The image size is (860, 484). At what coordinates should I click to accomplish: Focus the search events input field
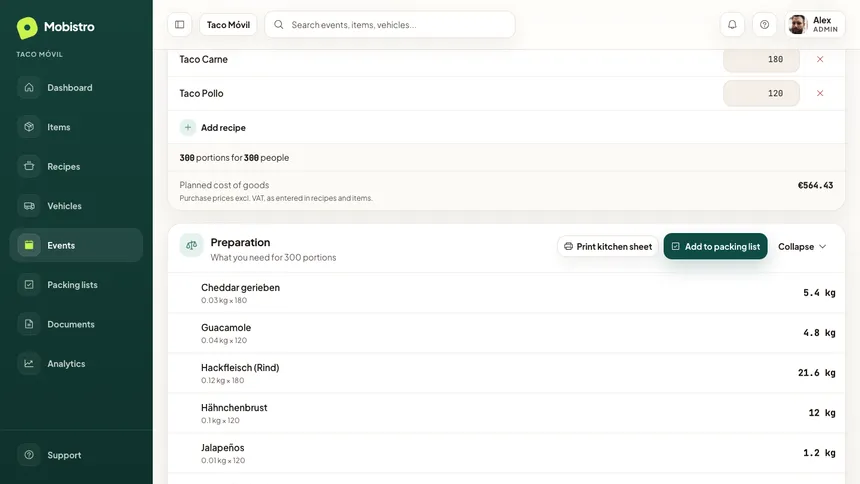[x=390, y=25]
